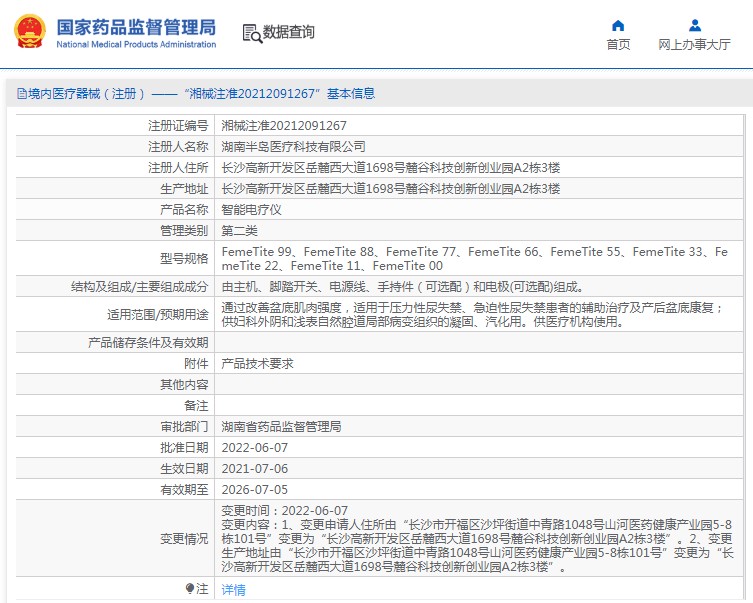Viewport: 753px width, 603px height.
Task: Click the 结构及组成/主要组成成分 label
Action: (x=139, y=287)
